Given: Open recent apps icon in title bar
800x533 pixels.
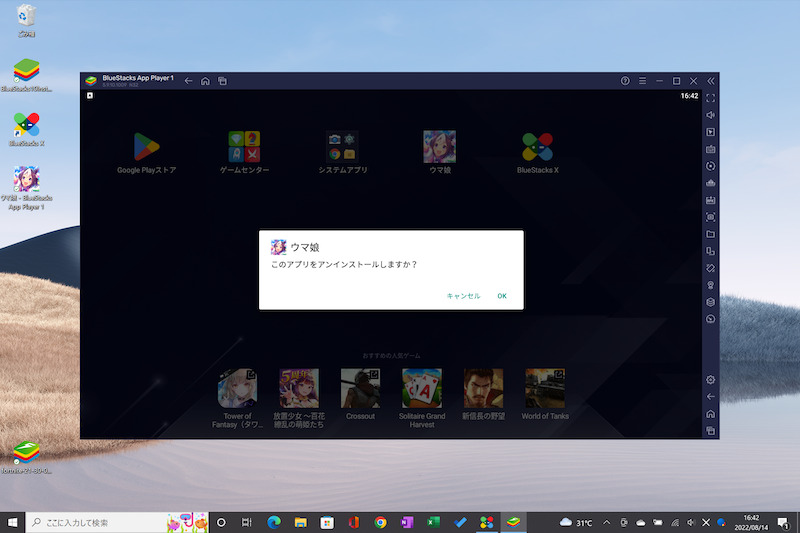Looking at the screenshot, I should point(223,80).
